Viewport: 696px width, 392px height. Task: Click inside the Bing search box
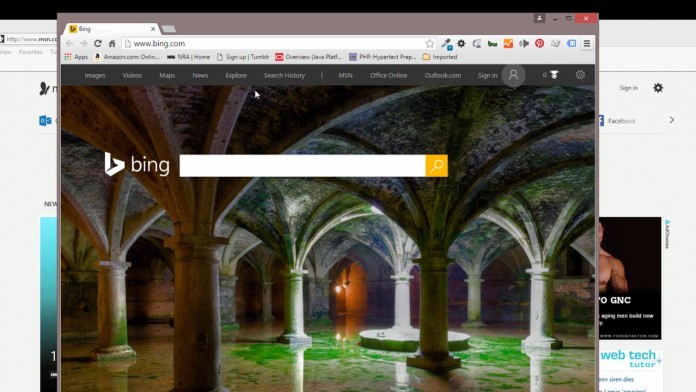click(302, 166)
